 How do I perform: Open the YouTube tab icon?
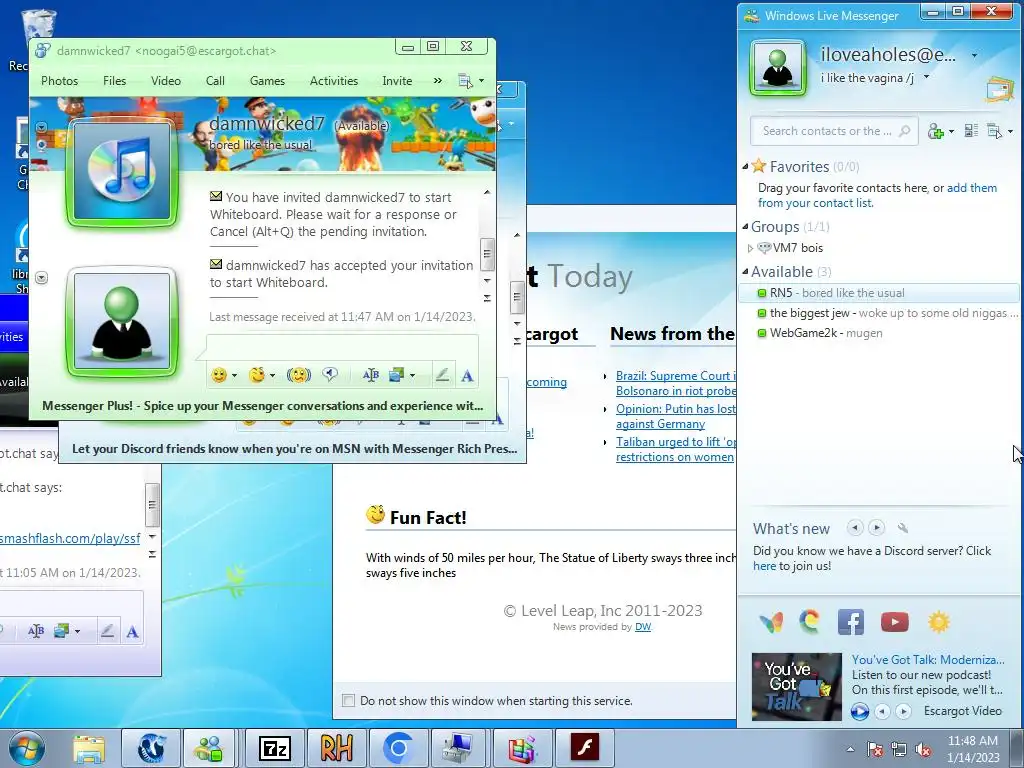(895, 622)
